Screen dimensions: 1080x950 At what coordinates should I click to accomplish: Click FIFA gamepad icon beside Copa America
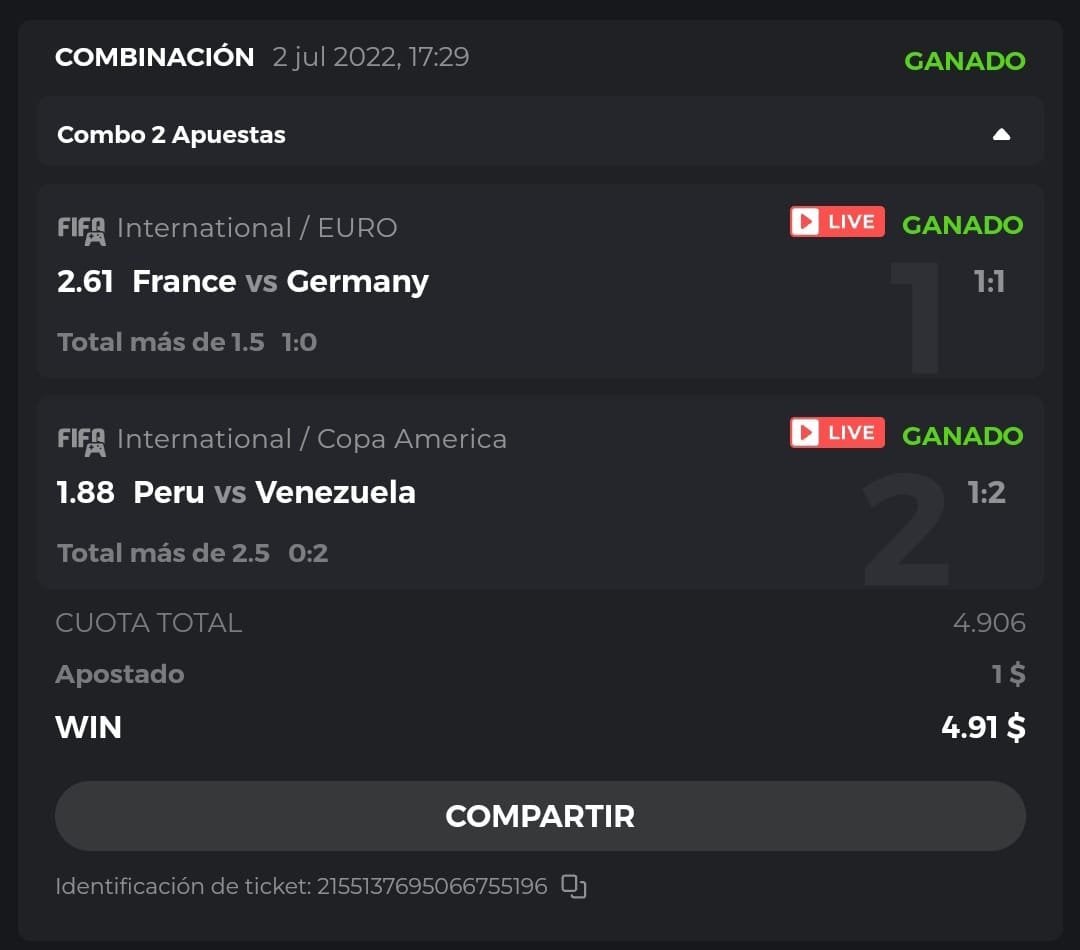click(x=81, y=440)
